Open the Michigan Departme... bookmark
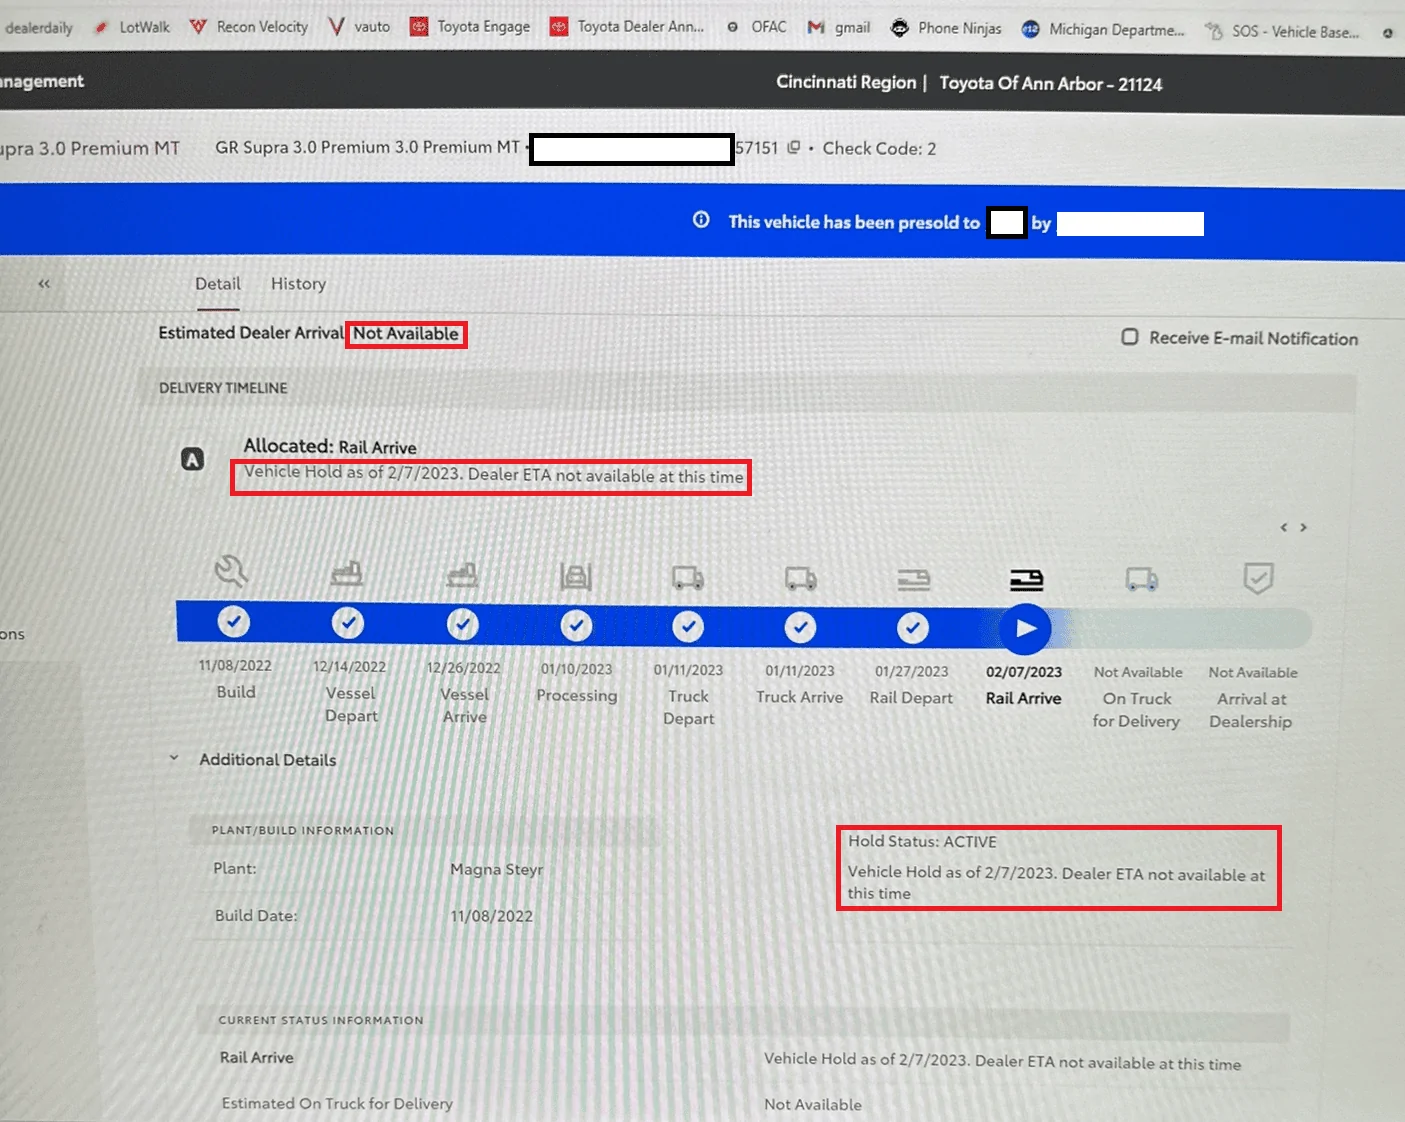1405x1122 pixels. (x=1103, y=30)
